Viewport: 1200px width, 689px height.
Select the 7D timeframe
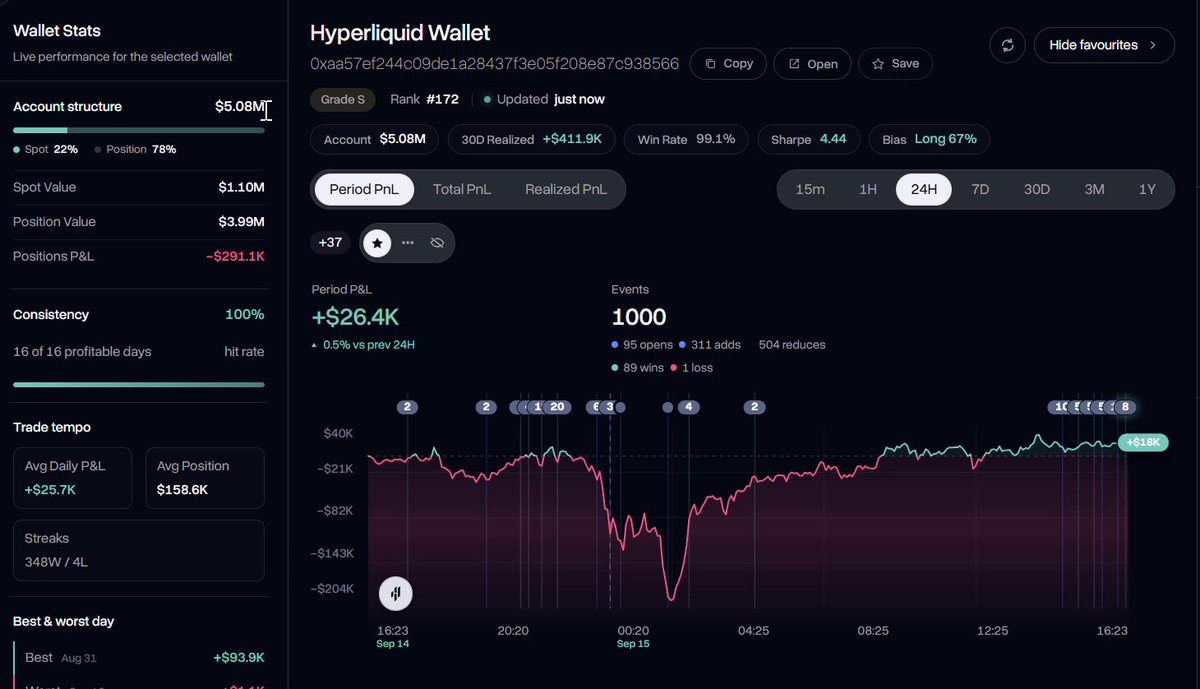(980, 189)
